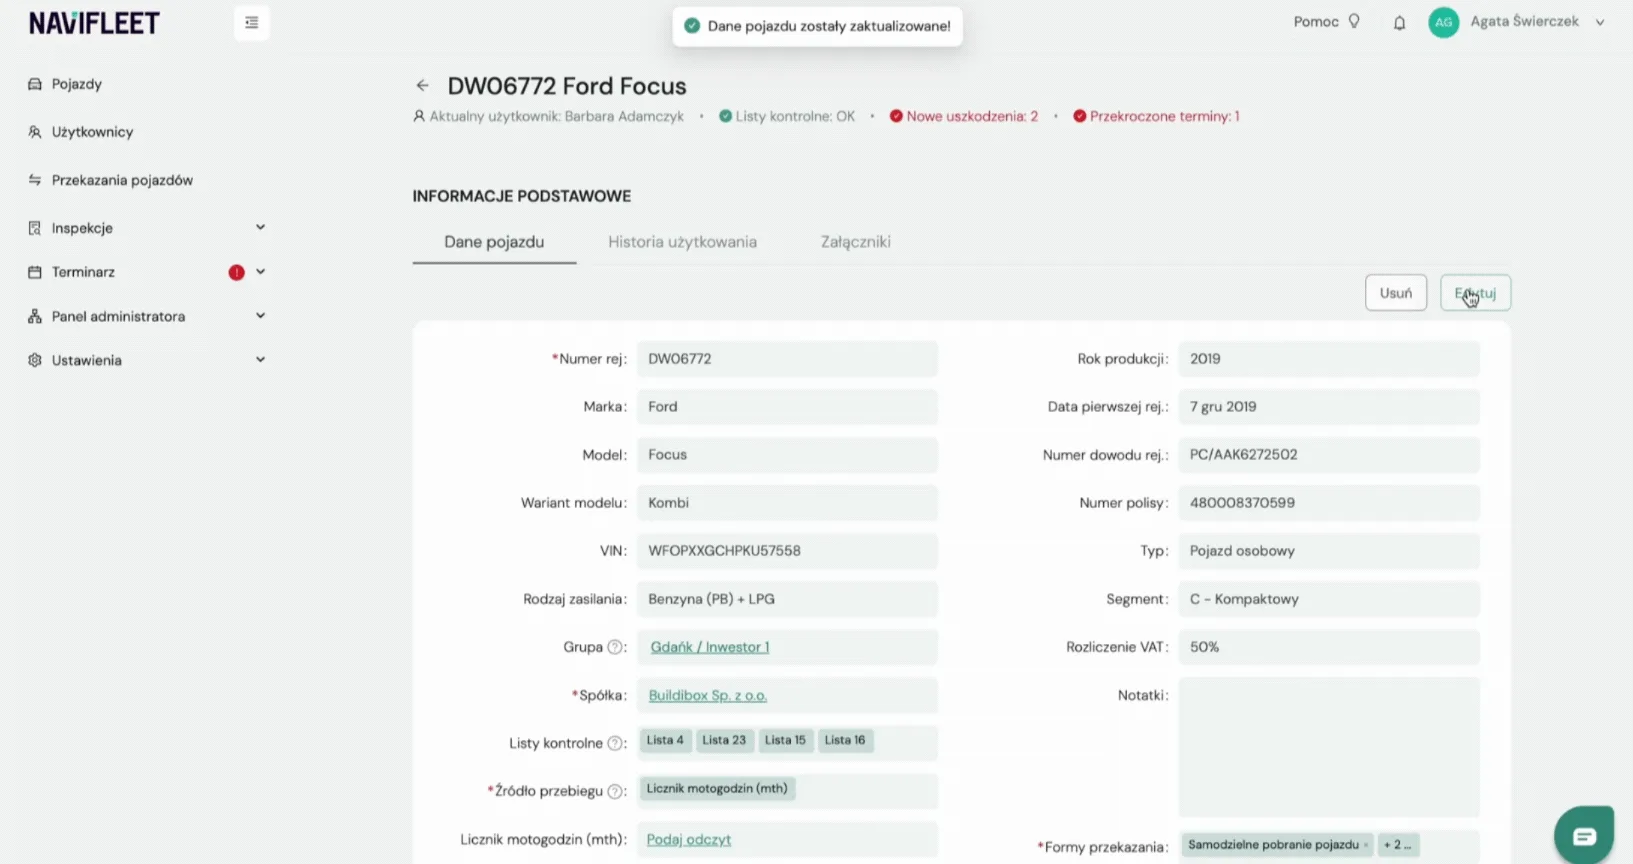Click the Notatki text area
The image size is (1633, 864).
pyautogui.click(x=1329, y=747)
